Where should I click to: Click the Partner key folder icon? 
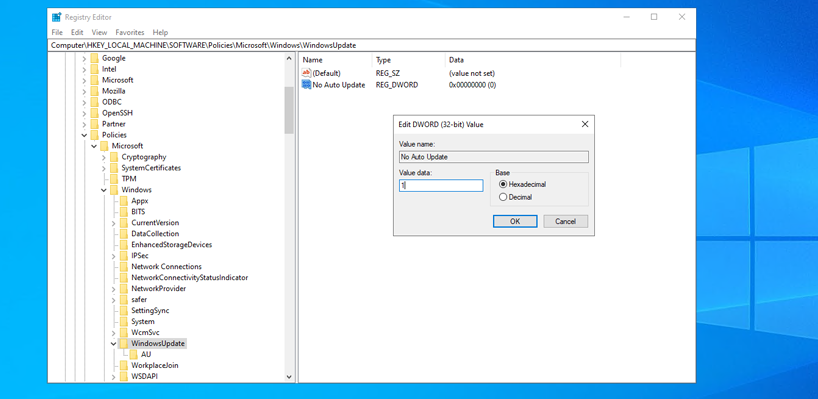tap(94, 124)
